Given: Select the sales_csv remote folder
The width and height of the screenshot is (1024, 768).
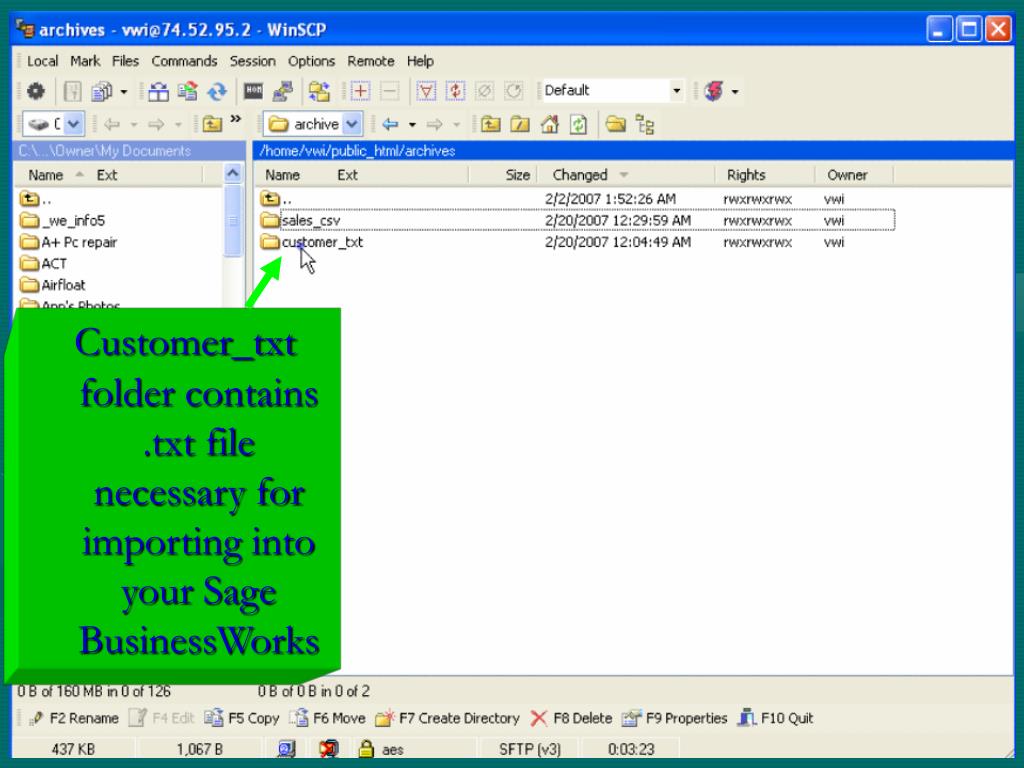Looking at the screenshot, I should [x=311, y=221].
